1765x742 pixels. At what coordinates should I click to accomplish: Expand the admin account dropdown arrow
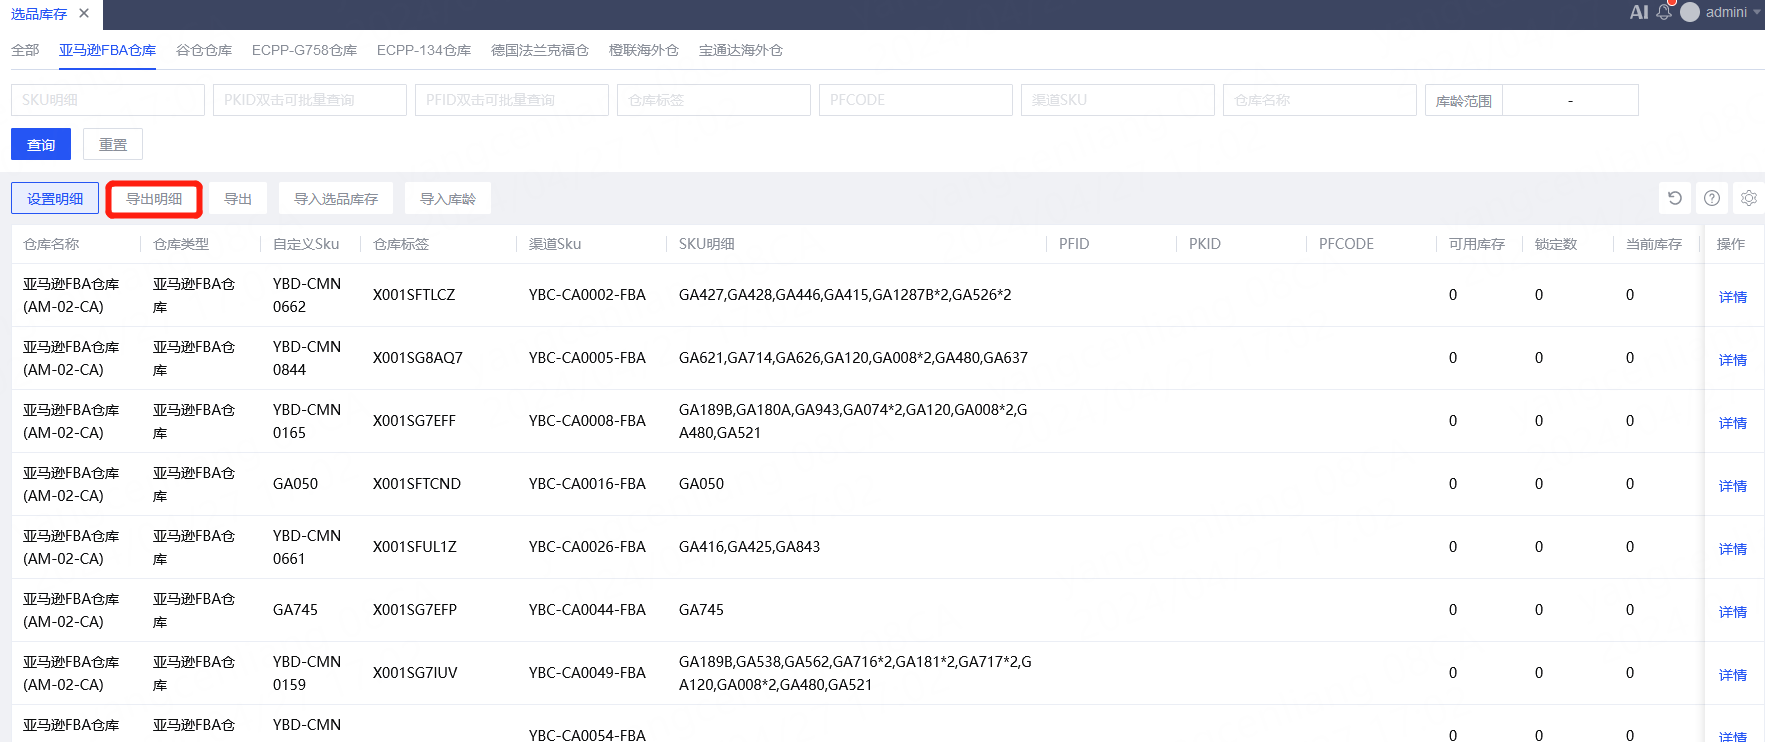pyautogui.click(x=1757, y=13)
